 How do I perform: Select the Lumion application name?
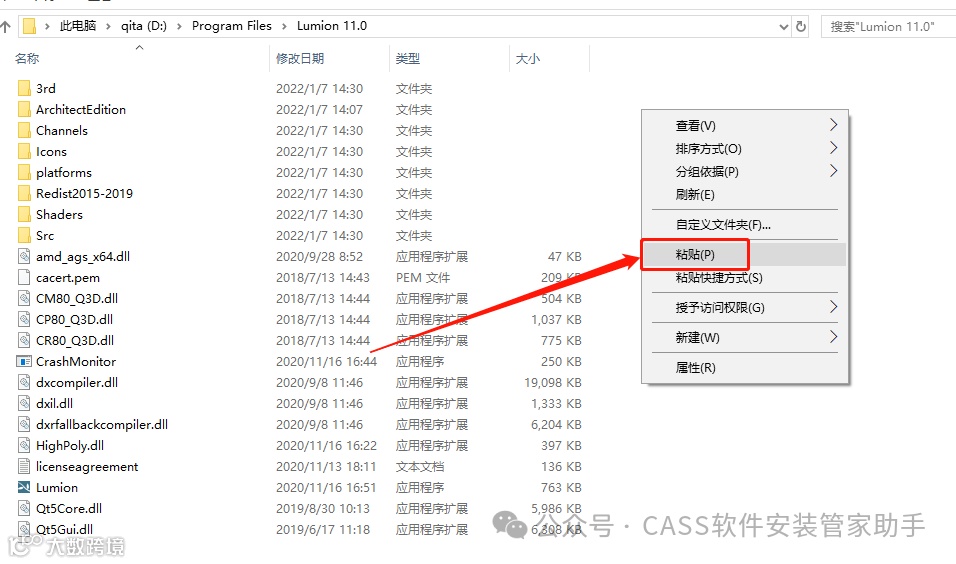[x=57, y=488]
